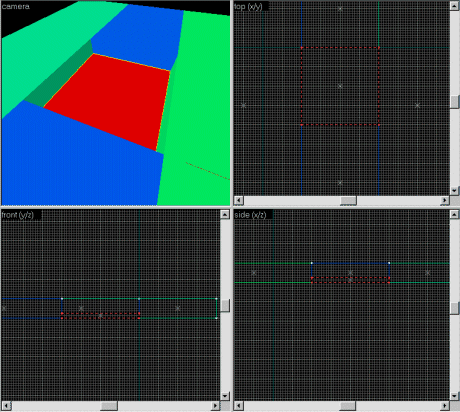Viewport: 460px width, 412px height.
Task: Click left arrow of top view horizontal scrollbar
Action: coord(239,200)
